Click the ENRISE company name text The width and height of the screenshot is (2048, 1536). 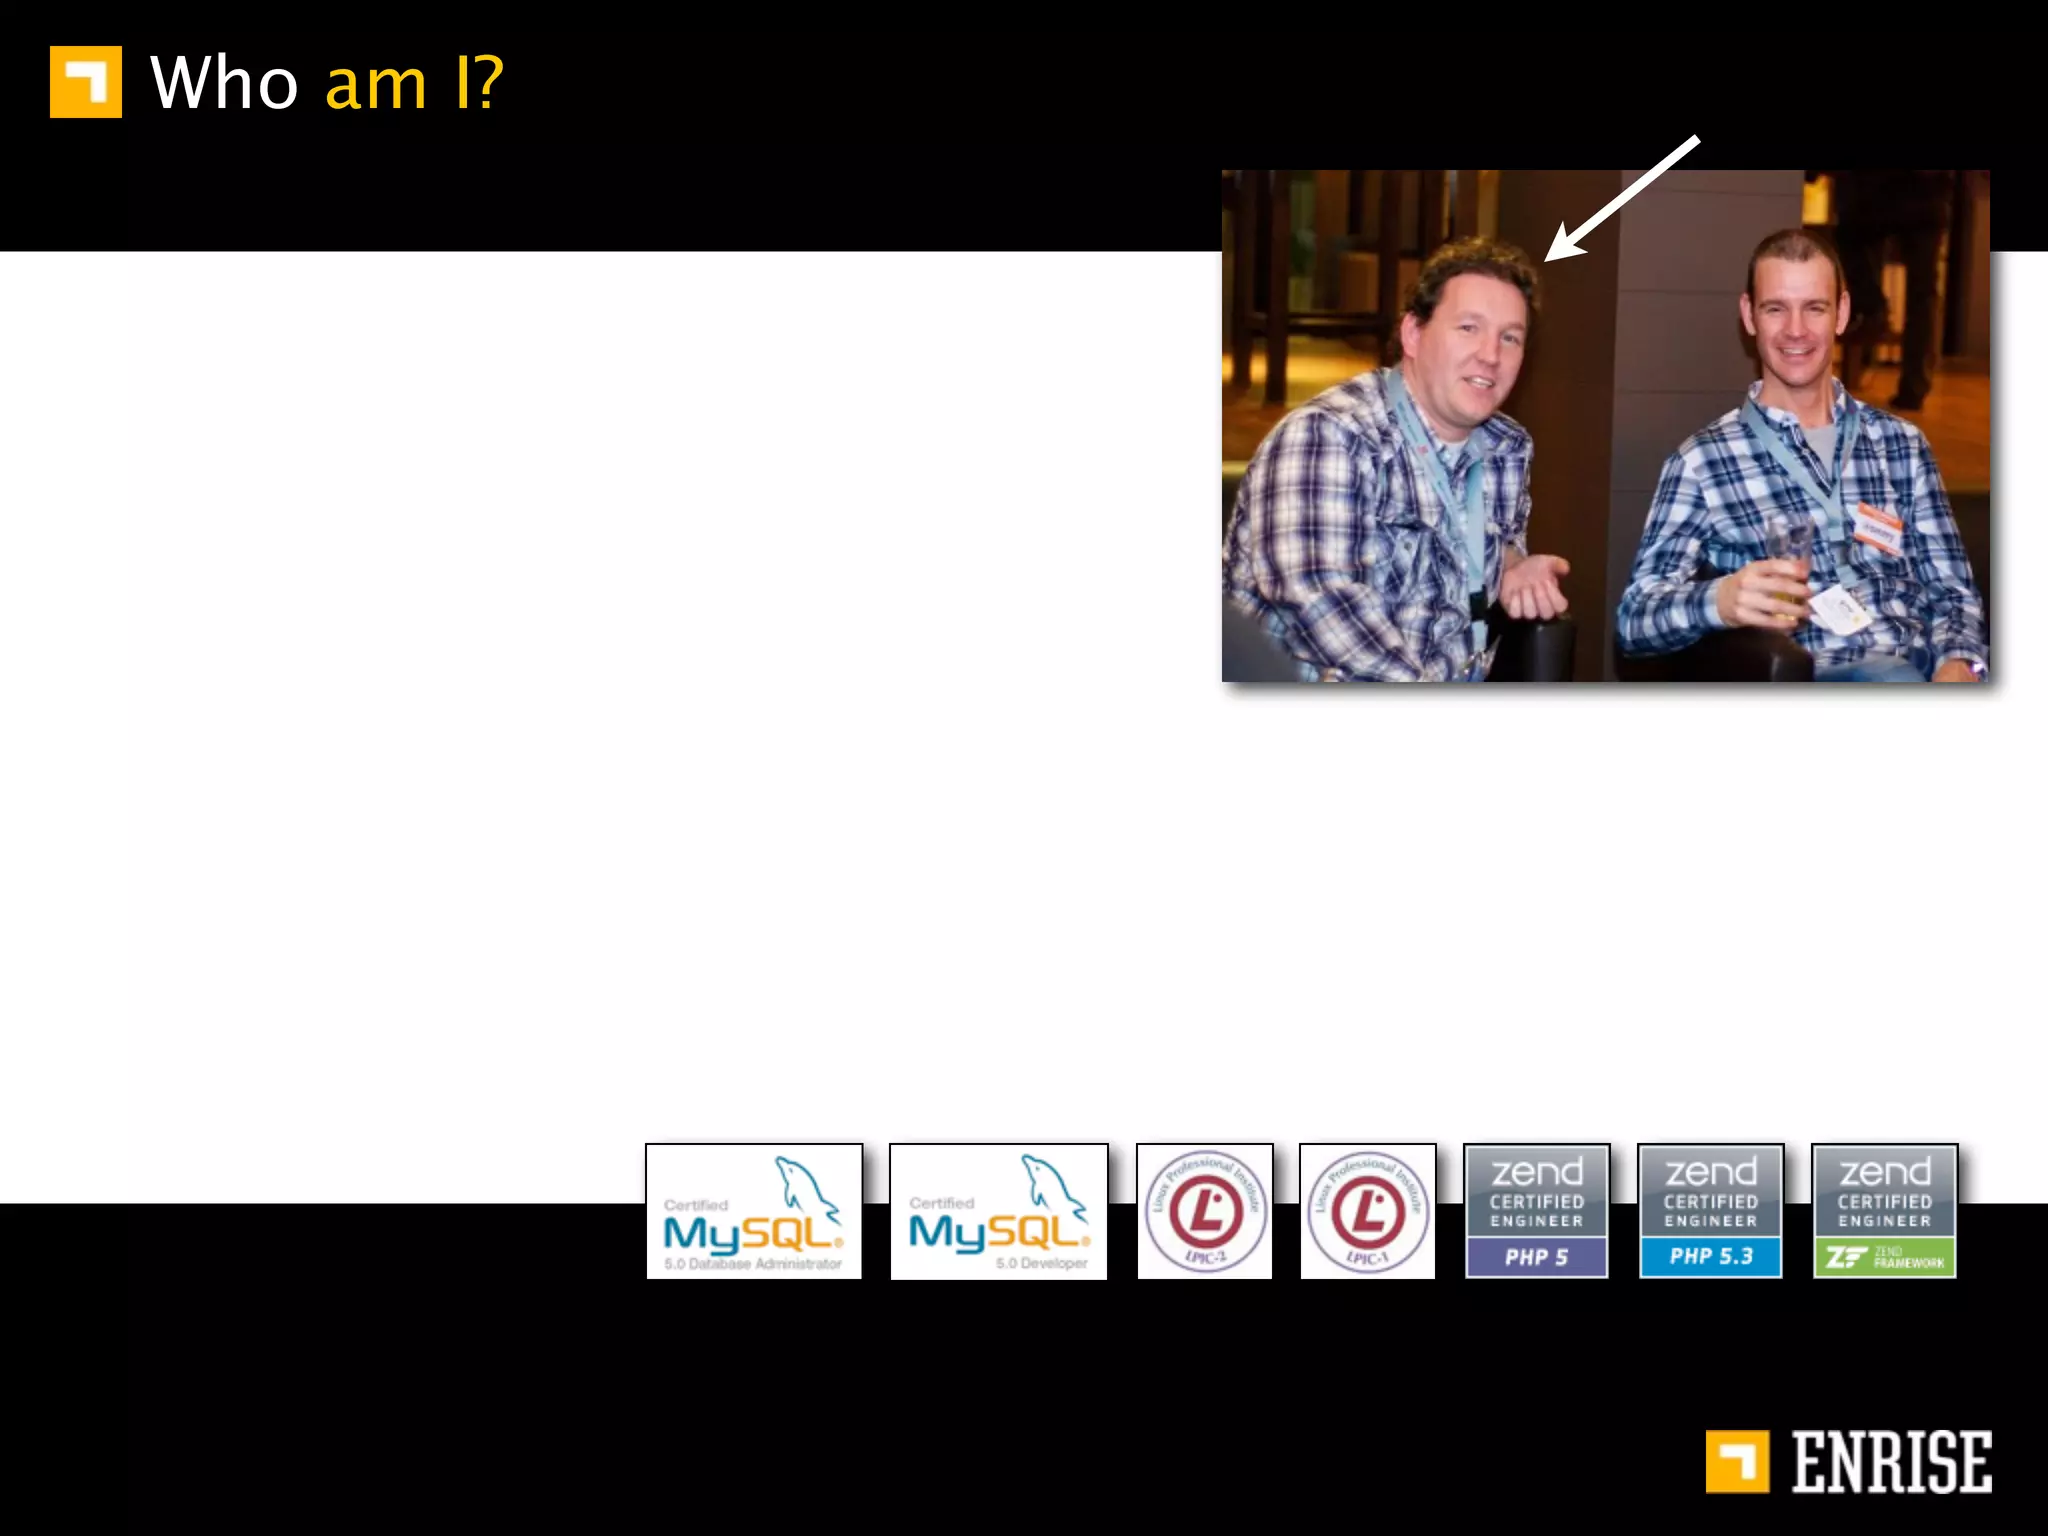pyautogui.click(x=1891, y=1462)
